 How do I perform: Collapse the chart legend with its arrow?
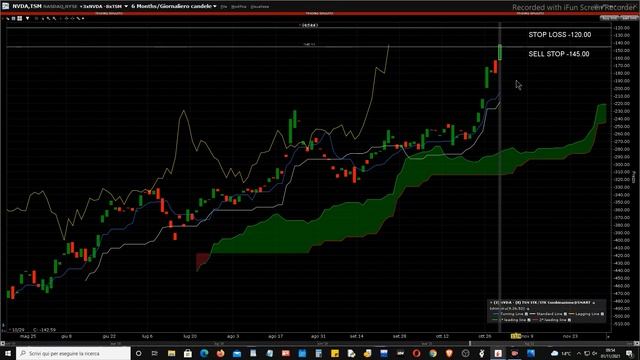[491, 302]
